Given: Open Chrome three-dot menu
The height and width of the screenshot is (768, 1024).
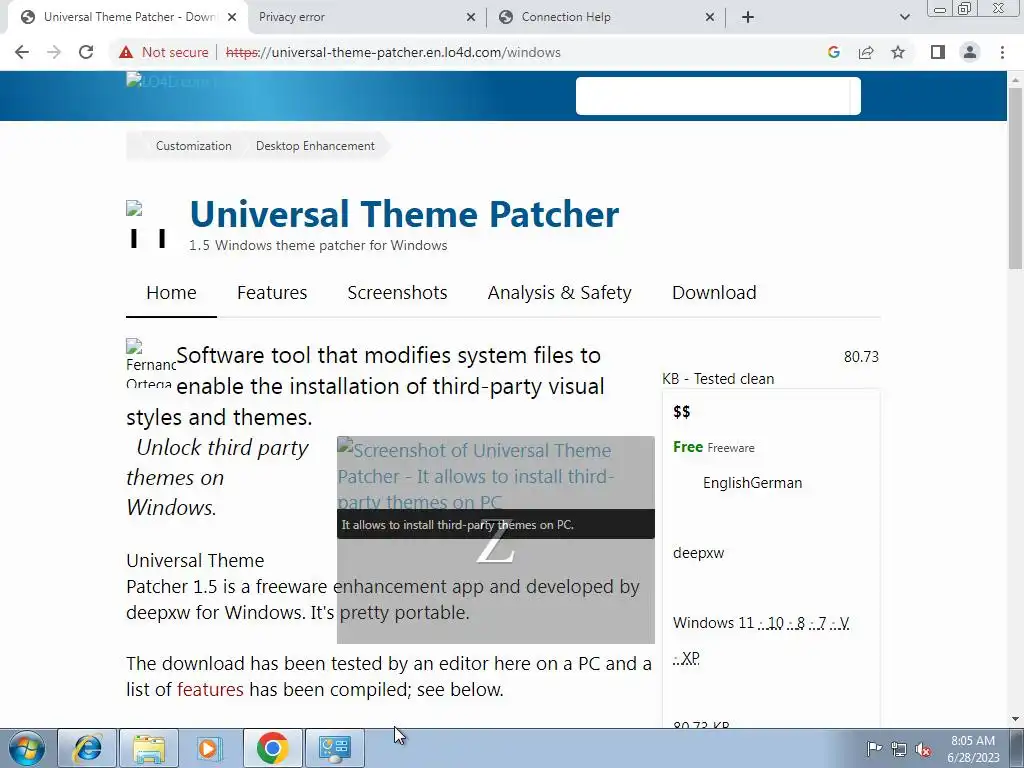Looking at the screenshot, I should tap(1002, 52).
